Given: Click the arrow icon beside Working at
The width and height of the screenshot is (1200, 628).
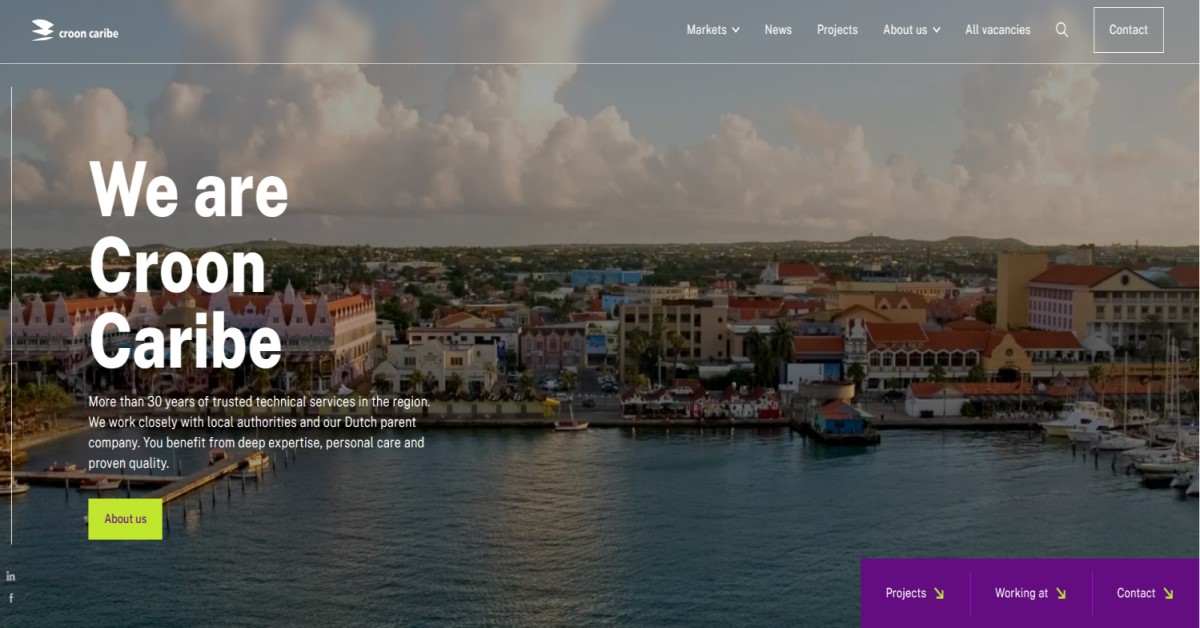Looking at the screenshot, I should pos(1061,593).
